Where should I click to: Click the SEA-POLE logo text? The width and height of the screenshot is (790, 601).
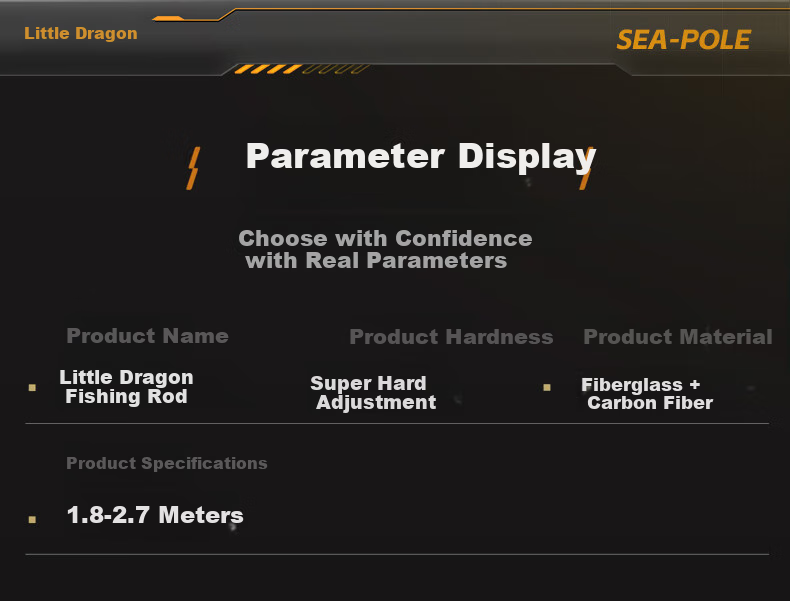click(683, 40)
